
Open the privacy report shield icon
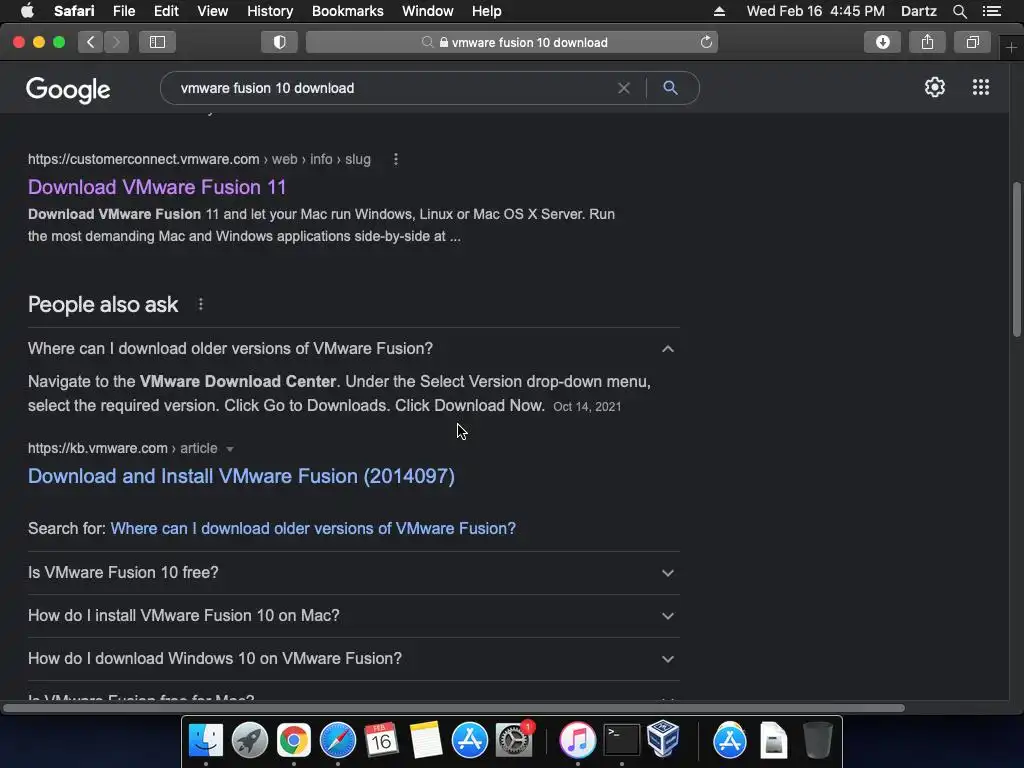pos(280,42)
